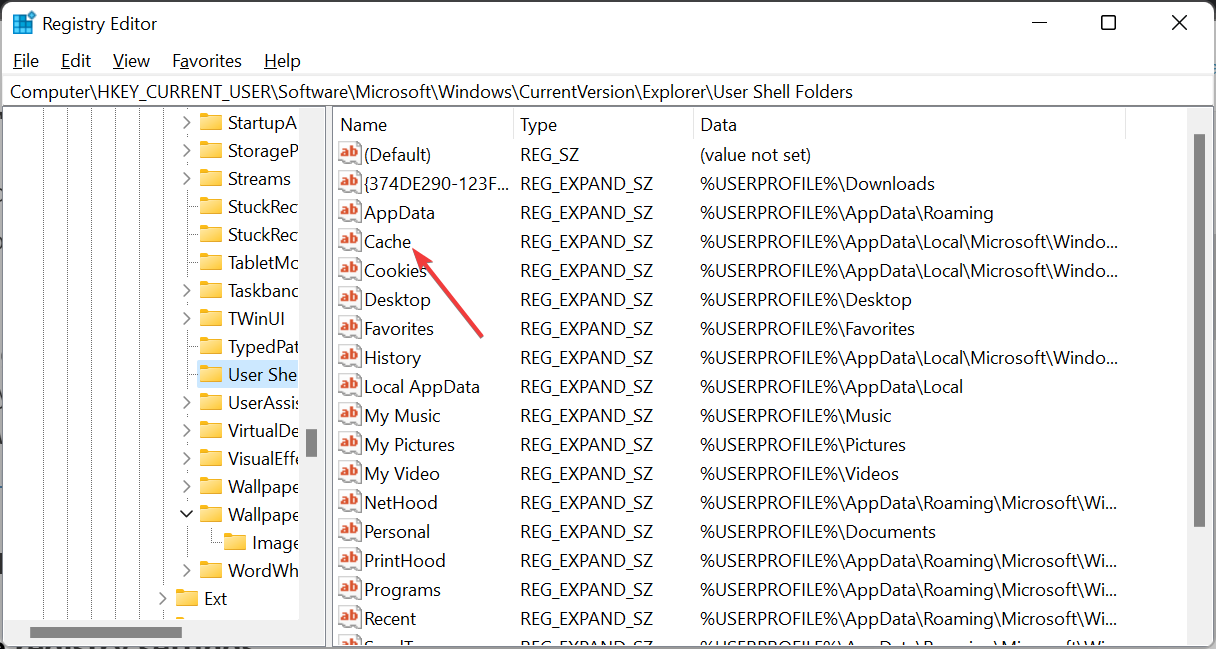
Task: Open the File menu
Action: tap(26, 61)
